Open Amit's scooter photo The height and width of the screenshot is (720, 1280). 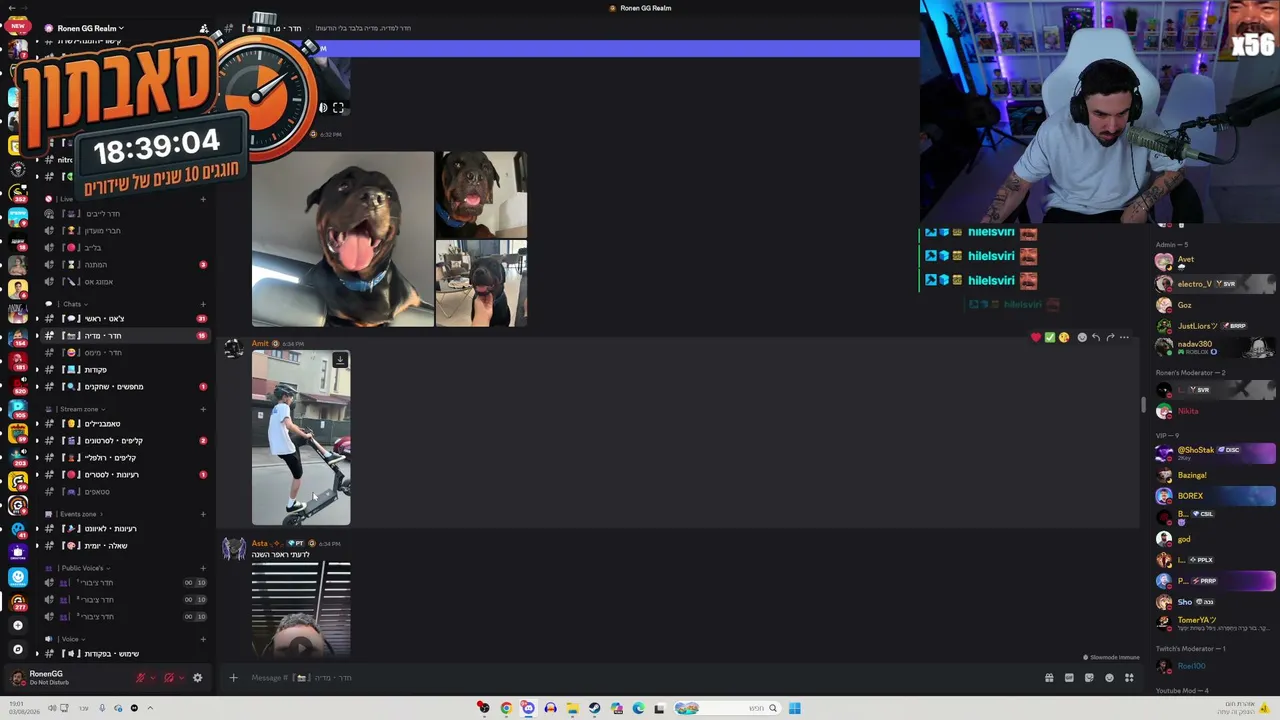[301, 437]
